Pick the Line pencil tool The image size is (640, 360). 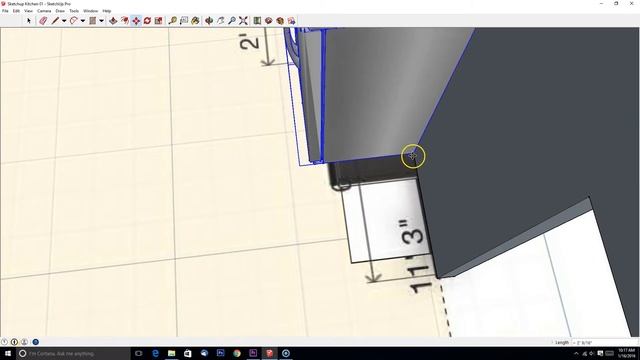point(55,20)
